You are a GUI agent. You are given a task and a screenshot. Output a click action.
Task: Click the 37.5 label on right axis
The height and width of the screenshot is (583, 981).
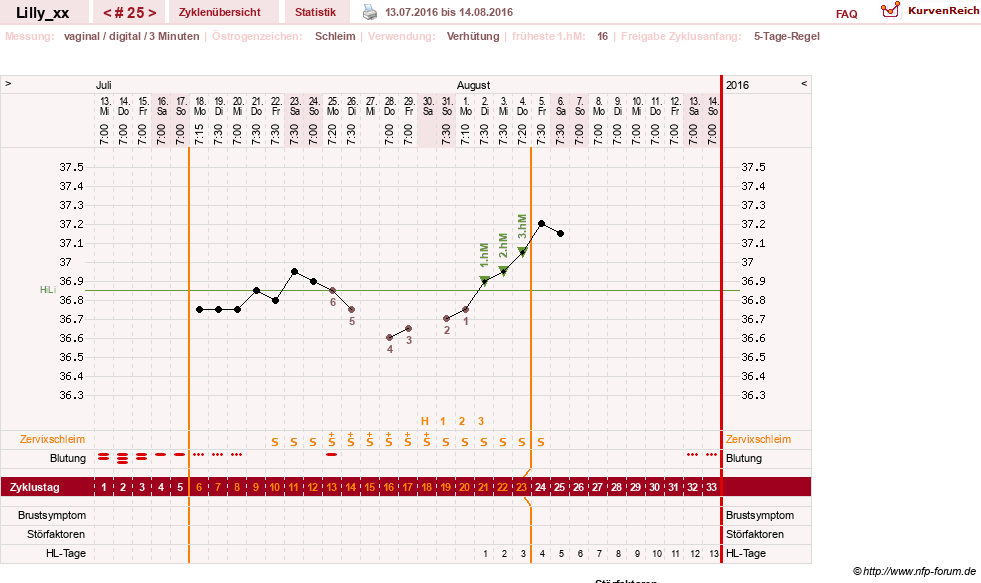[x=753, y=167]
